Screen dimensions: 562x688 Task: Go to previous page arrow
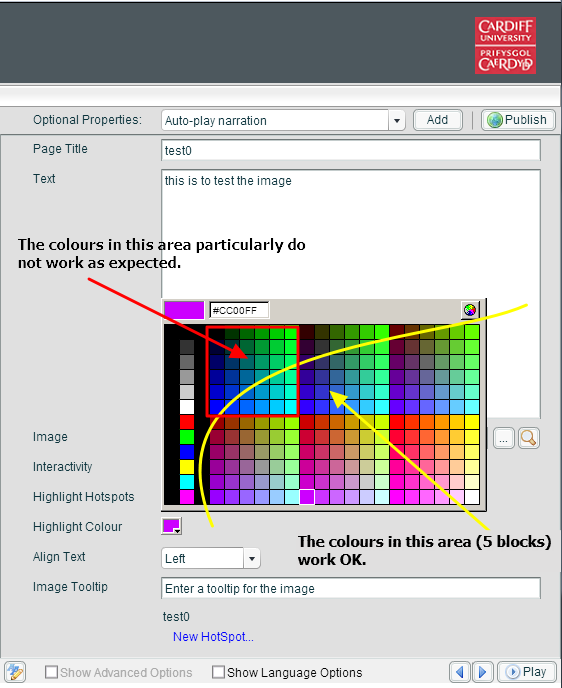click(459, 672)
